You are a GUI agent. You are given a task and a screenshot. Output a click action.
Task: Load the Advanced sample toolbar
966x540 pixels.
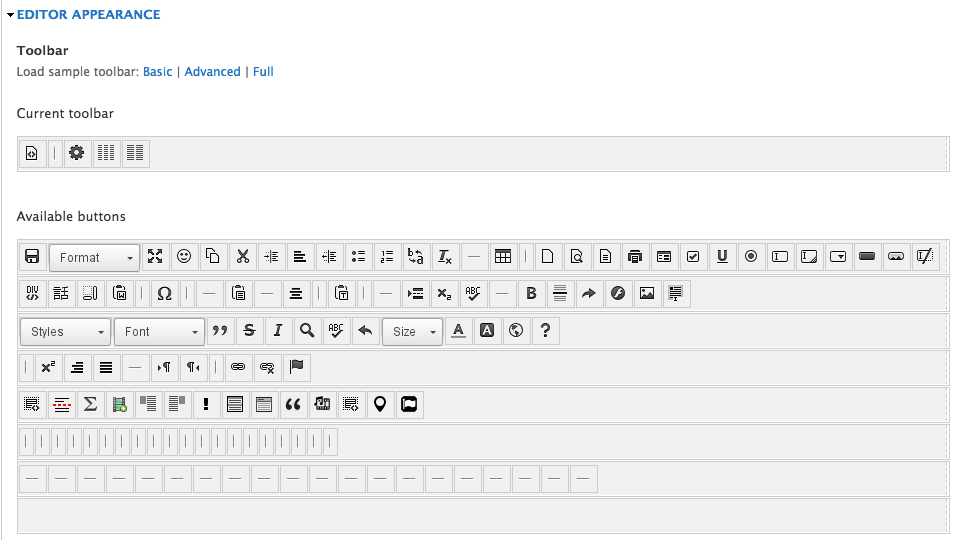(213, 71)
